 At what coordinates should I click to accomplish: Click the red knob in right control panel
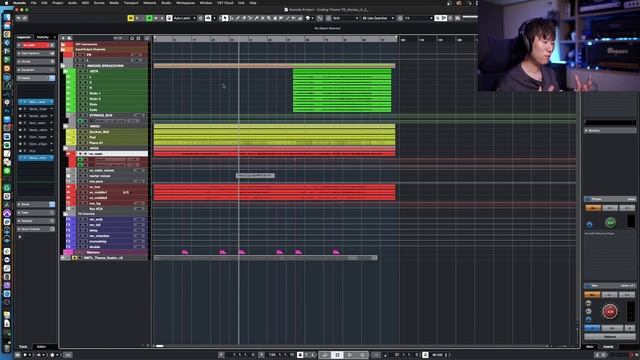coord(610,311)
